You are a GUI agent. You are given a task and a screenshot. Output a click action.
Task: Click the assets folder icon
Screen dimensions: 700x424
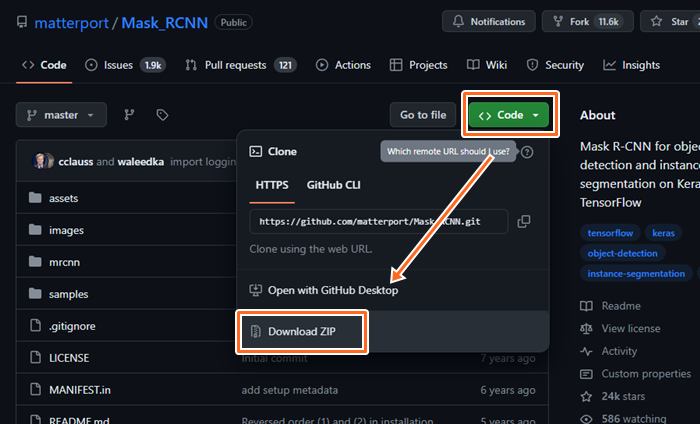[x=35, y=198]
